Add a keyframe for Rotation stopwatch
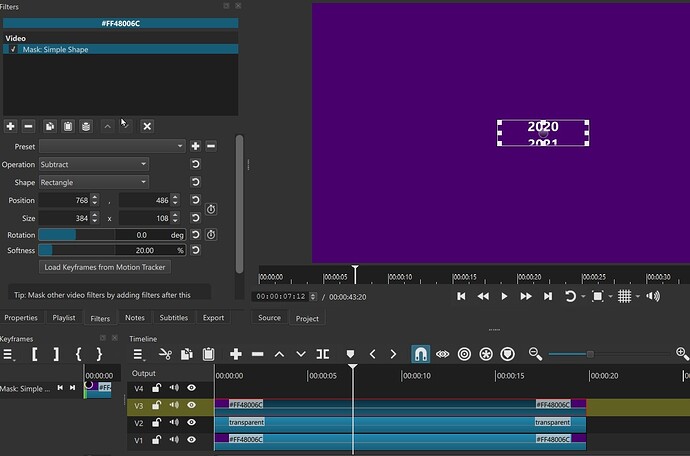Viewport: 690px width, 456px height. click(211, 235)
